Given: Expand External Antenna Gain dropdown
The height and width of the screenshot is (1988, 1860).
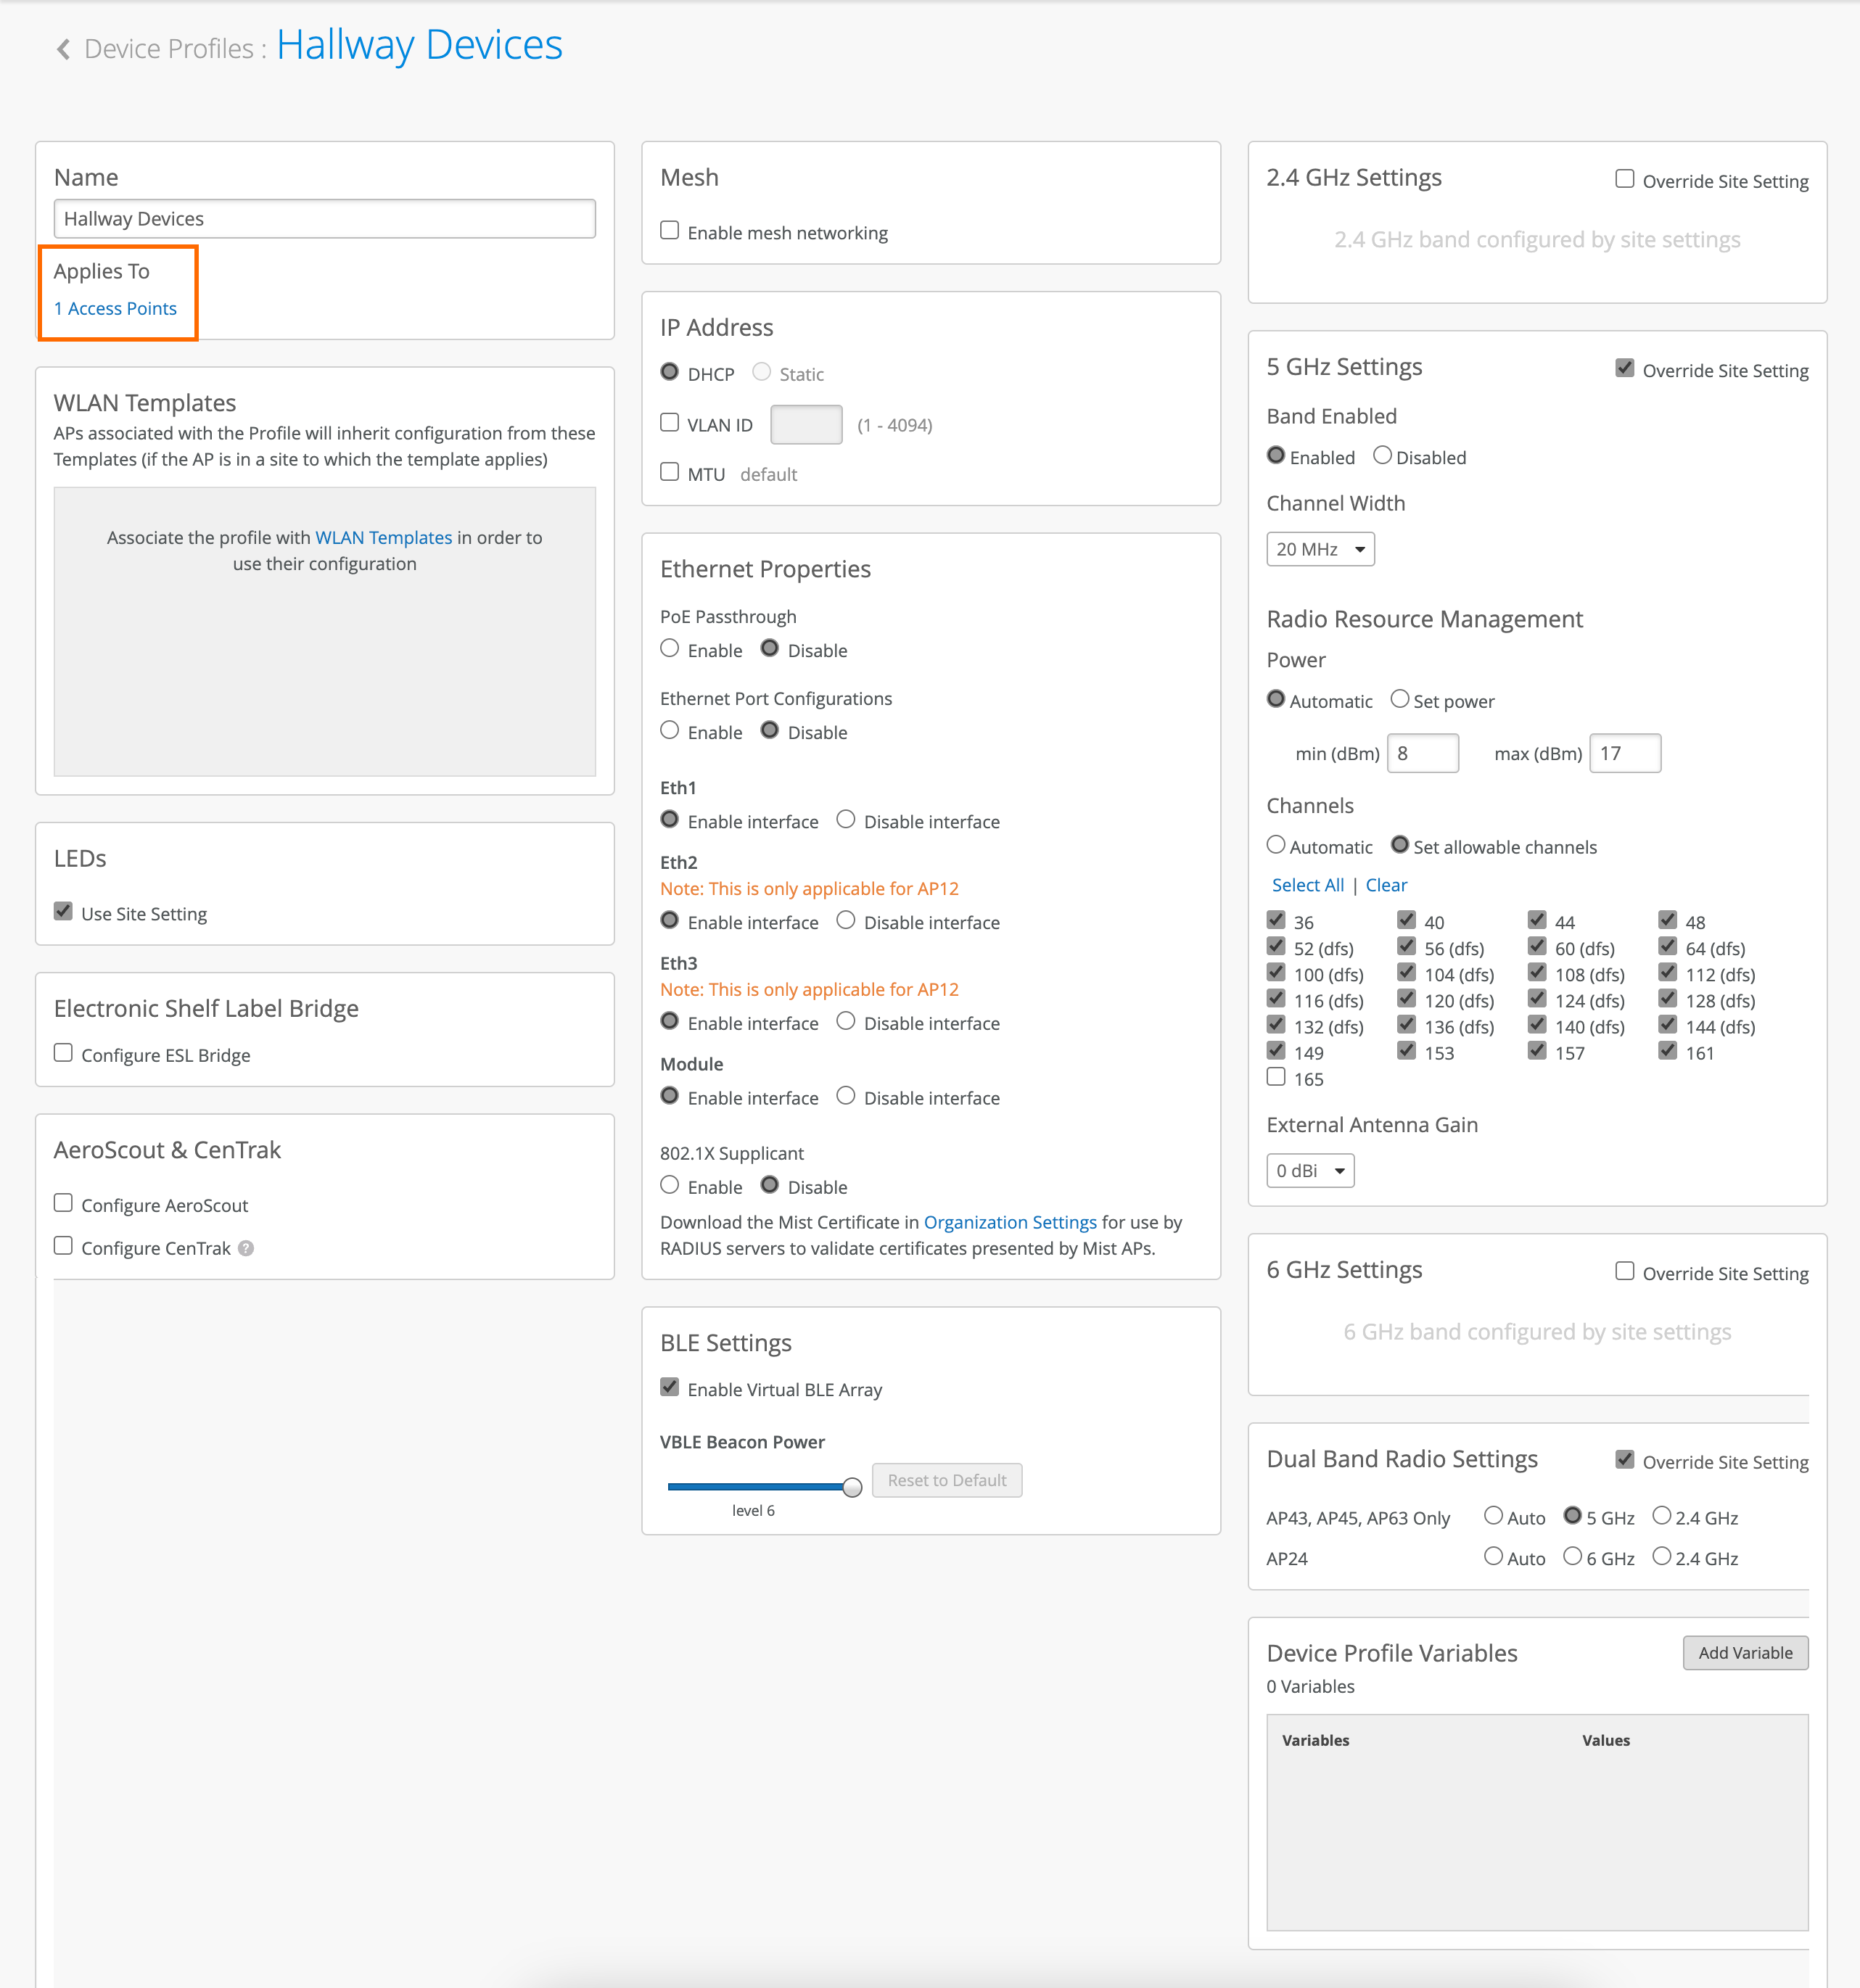Looking at the screenshot, I should [x=1310, y=1170].
